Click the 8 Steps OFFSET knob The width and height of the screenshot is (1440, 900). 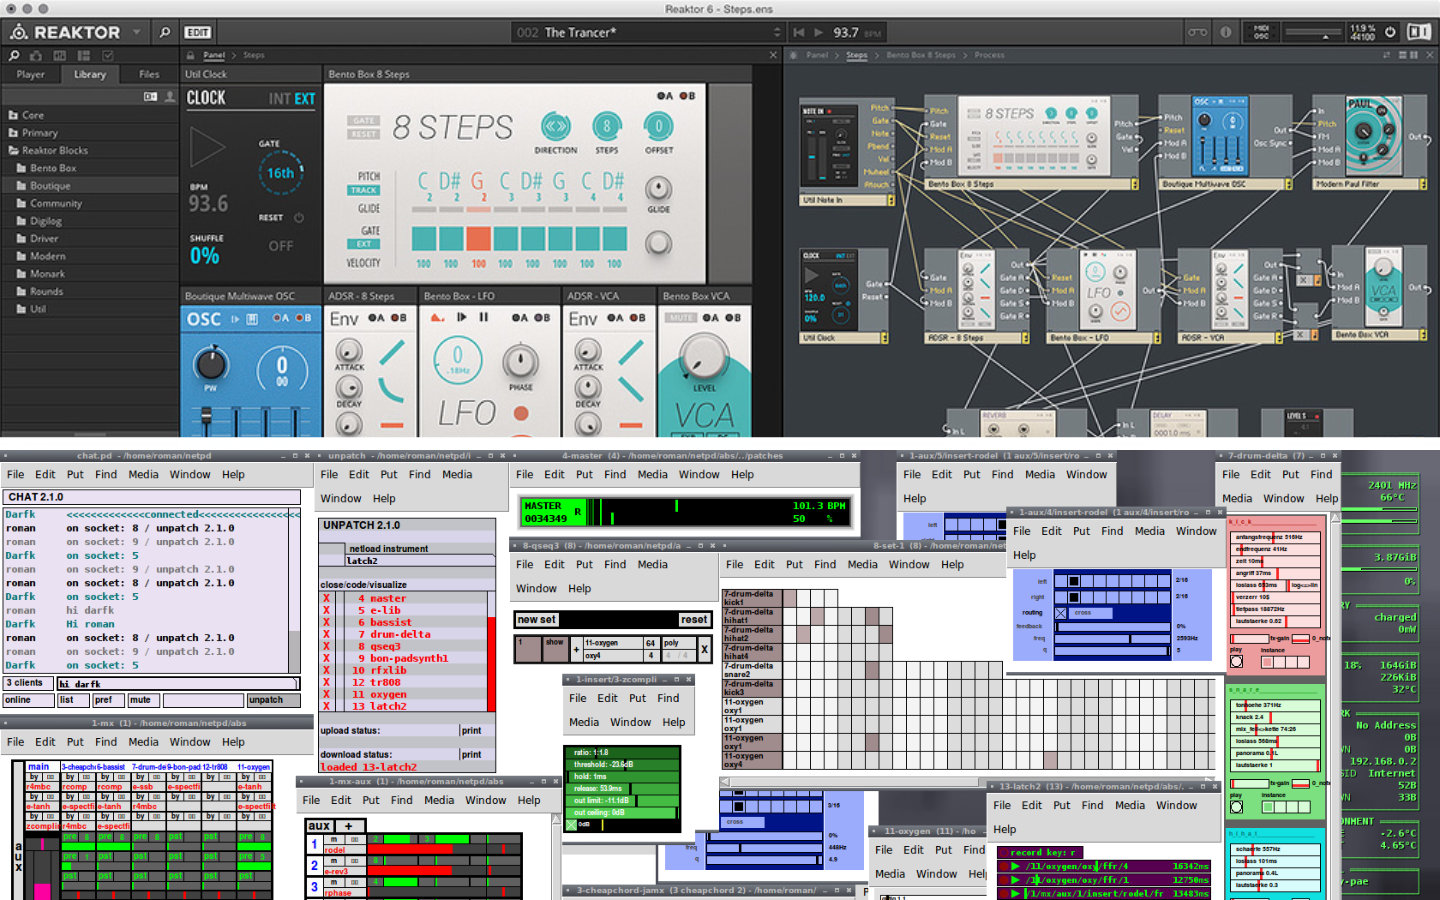[x=658, y=126]
